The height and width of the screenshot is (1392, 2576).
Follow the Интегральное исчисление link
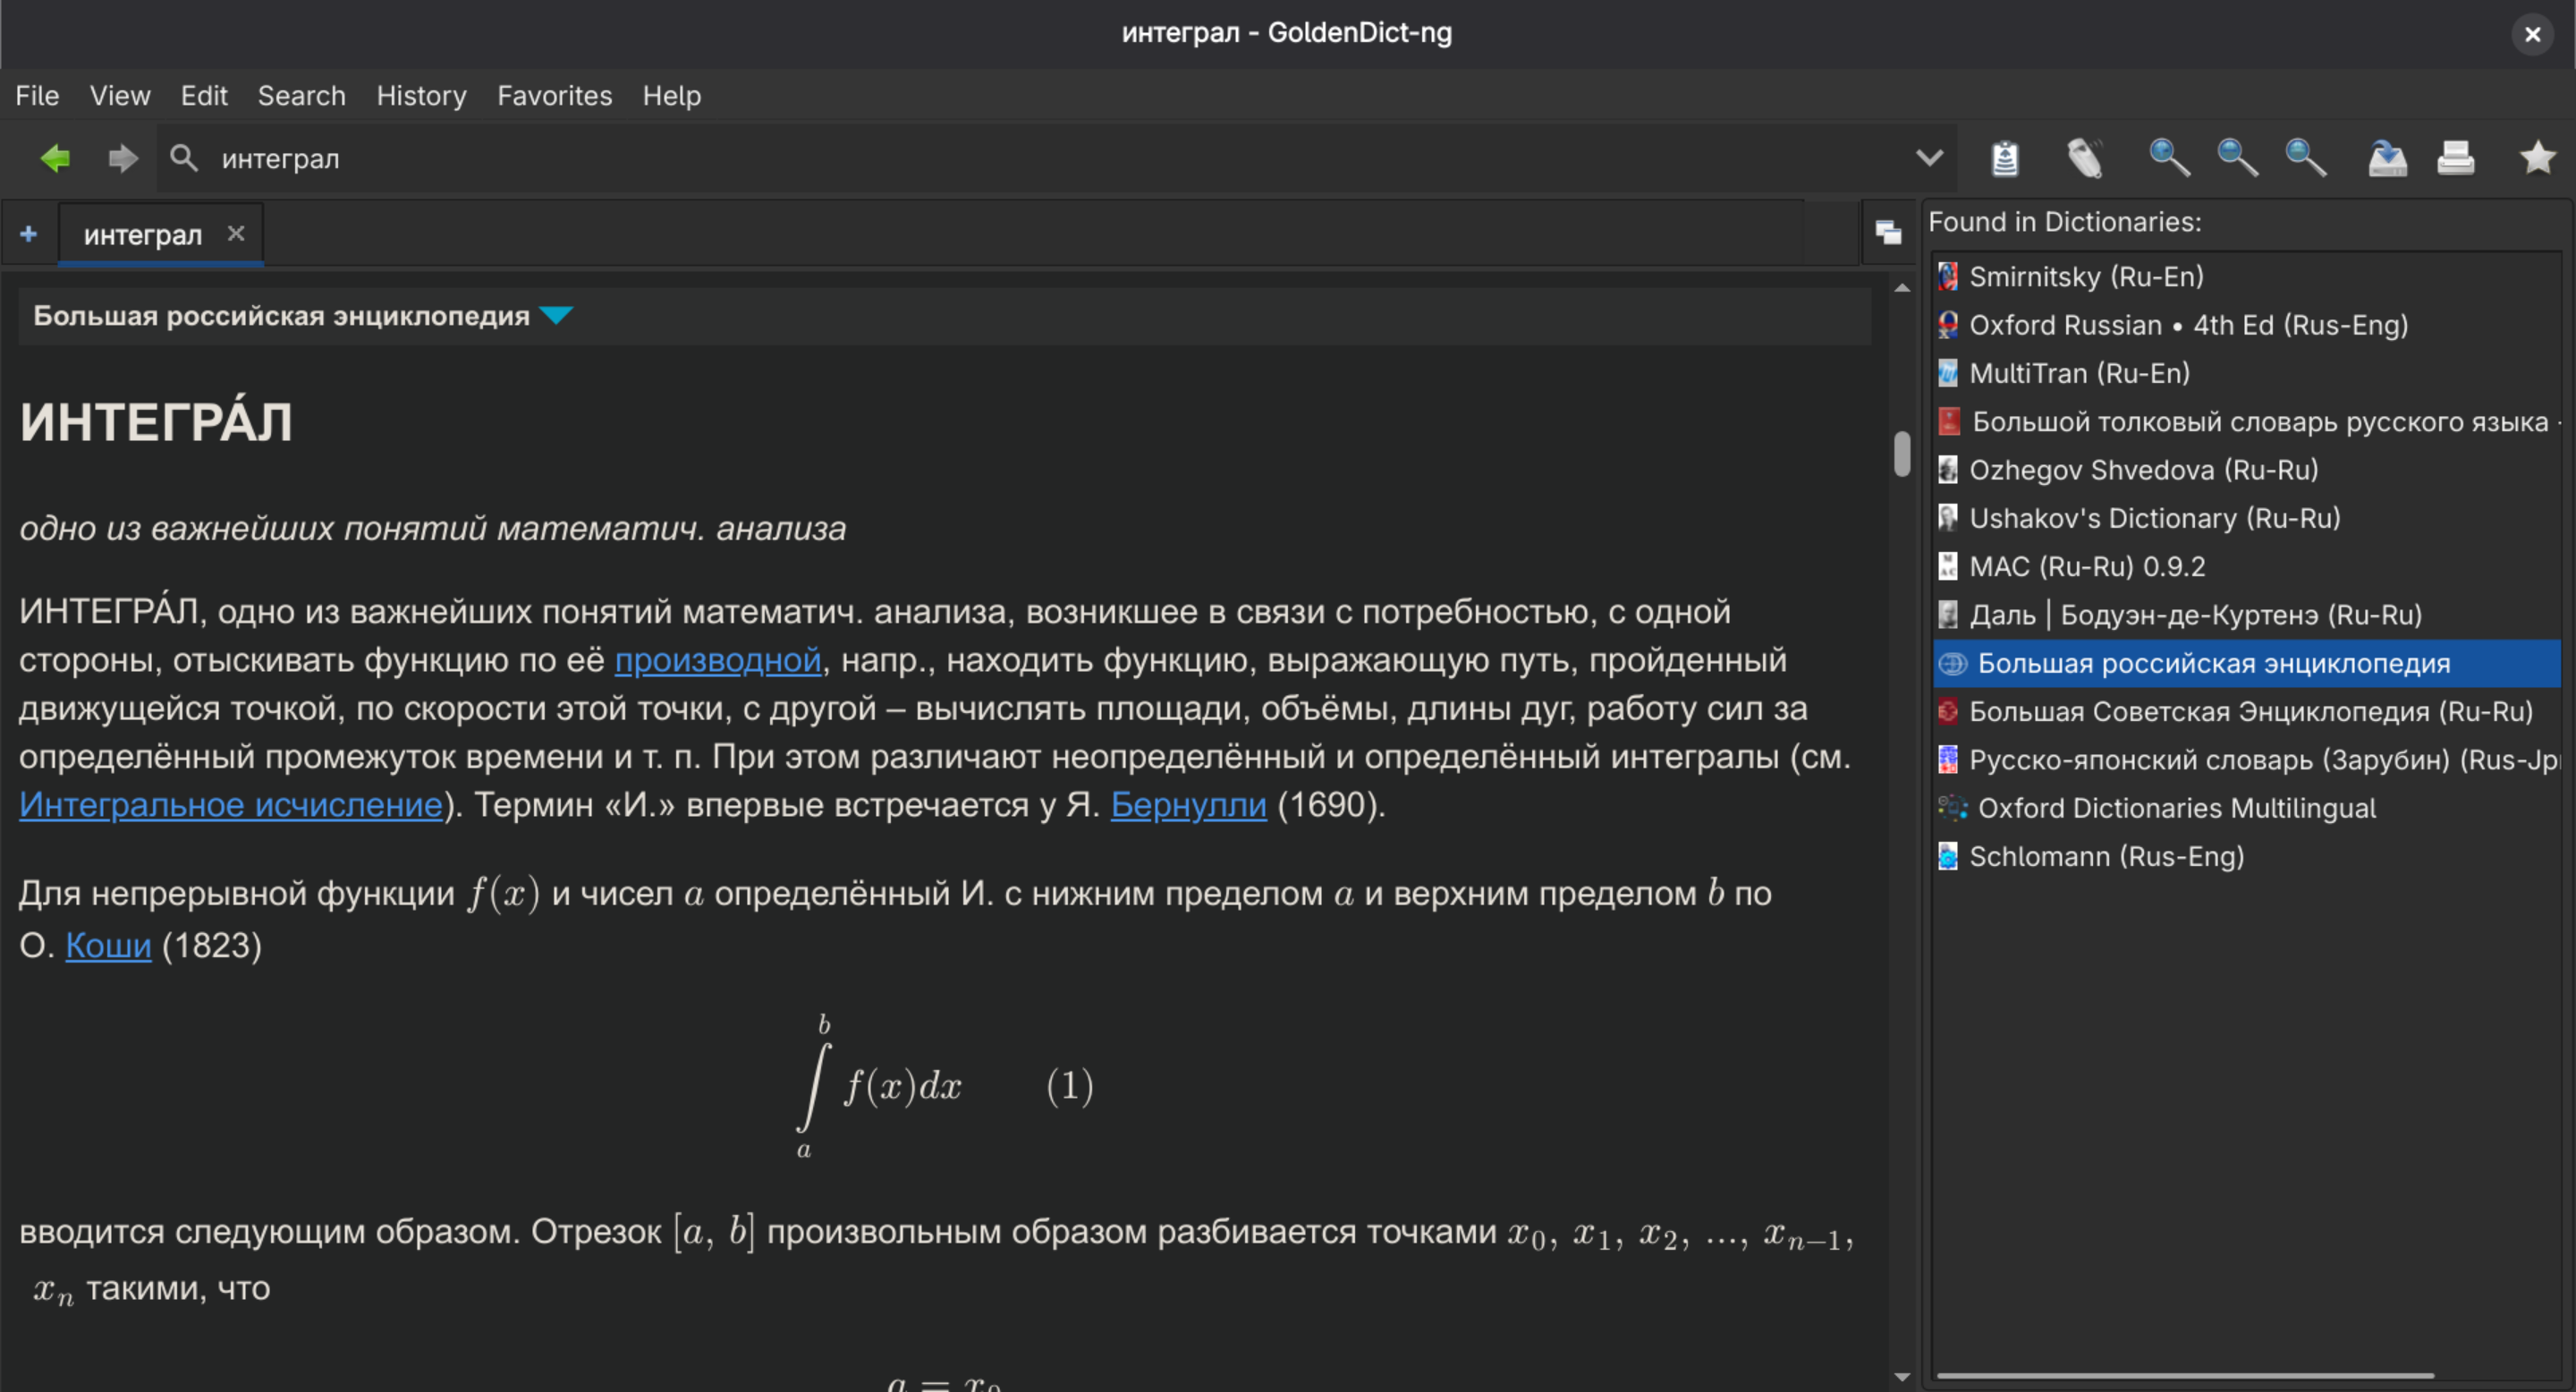click(x=231, y=805)
